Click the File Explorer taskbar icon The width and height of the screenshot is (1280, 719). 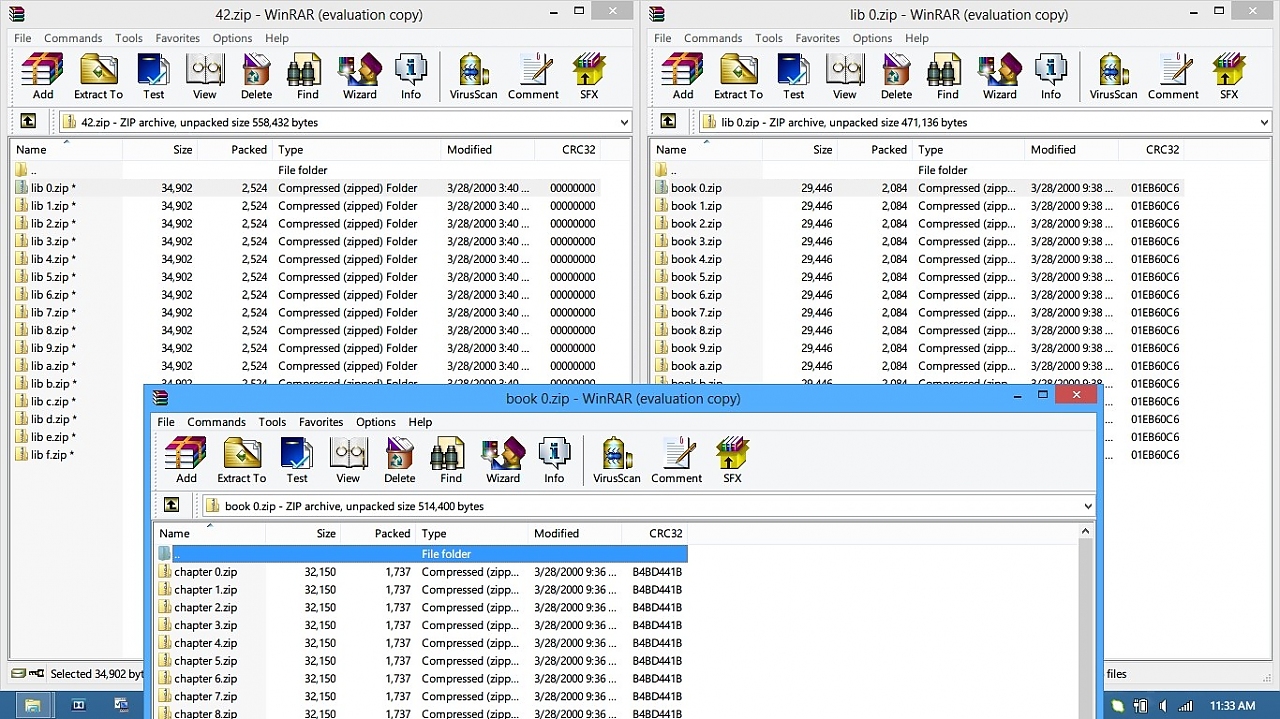(x=32, y=705)
